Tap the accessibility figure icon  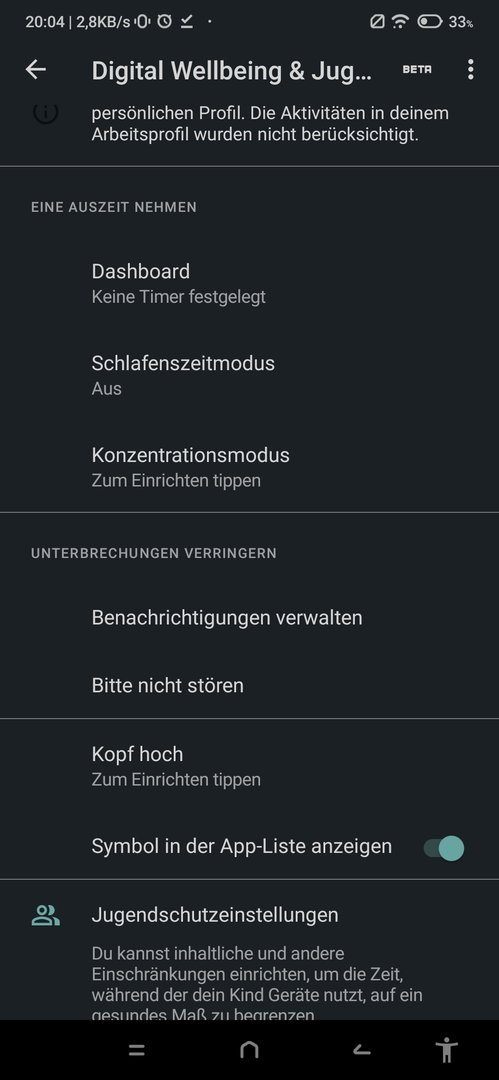point(447,1050)
